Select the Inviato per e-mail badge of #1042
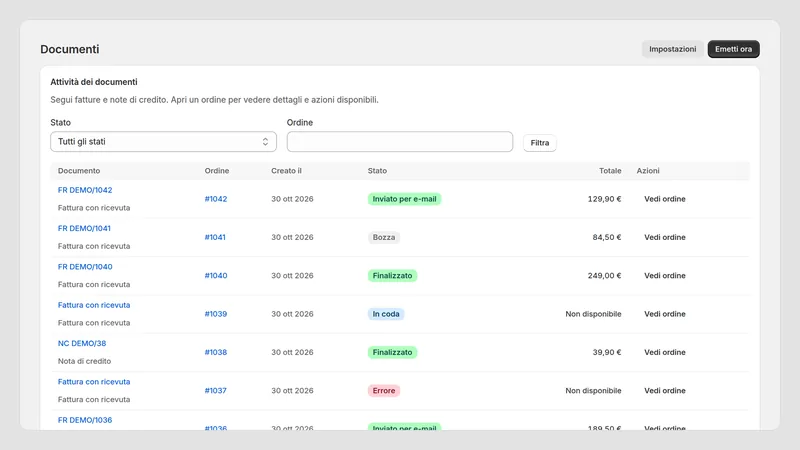 pos(404,199)
